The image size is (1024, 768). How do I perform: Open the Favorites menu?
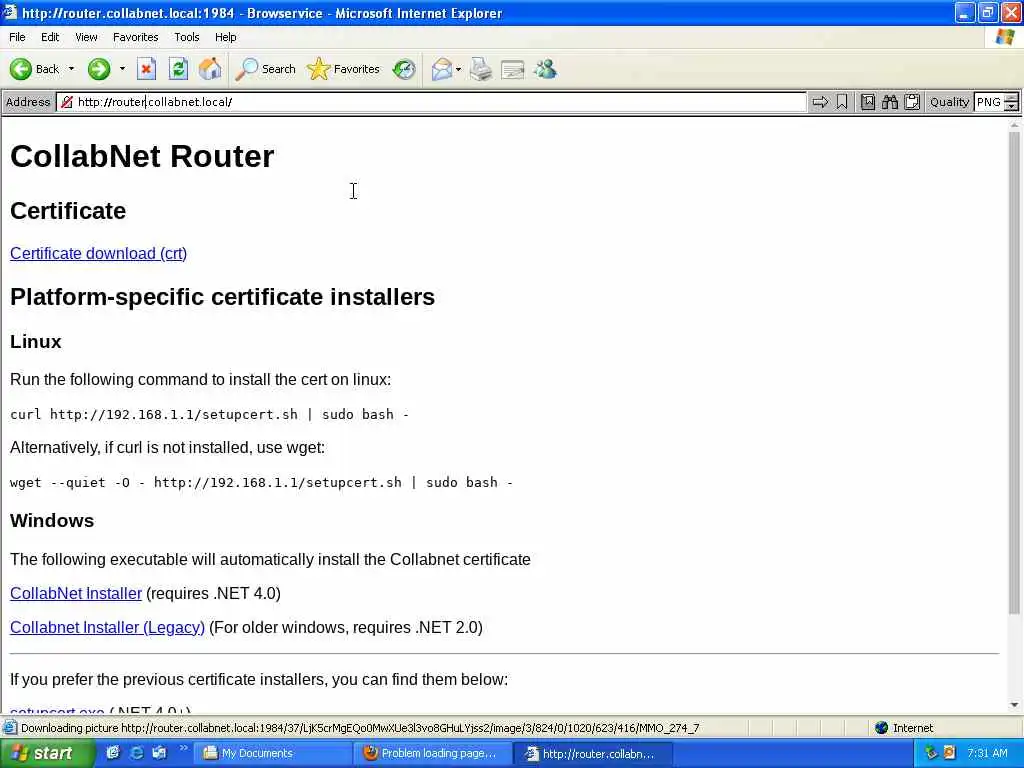point(135,37)
